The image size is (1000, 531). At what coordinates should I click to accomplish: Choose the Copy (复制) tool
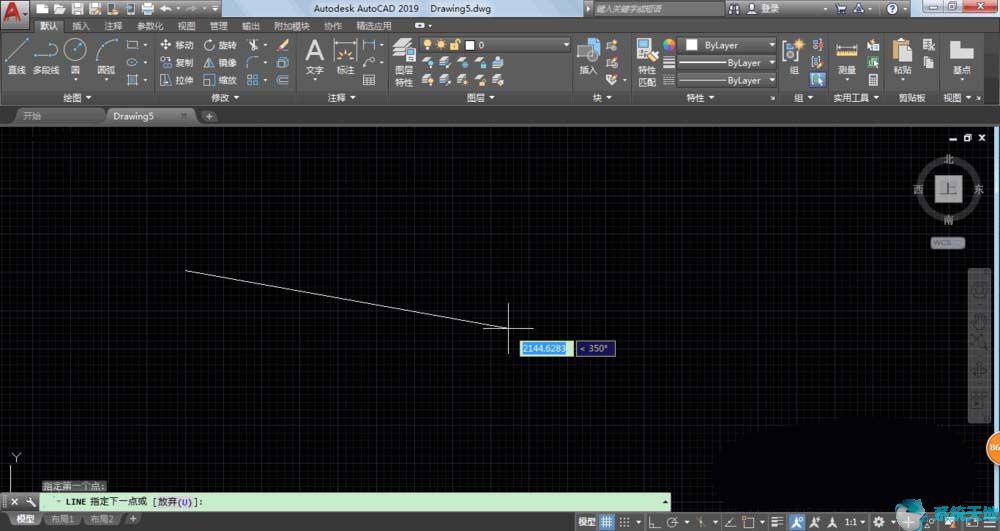coord(177,62)
